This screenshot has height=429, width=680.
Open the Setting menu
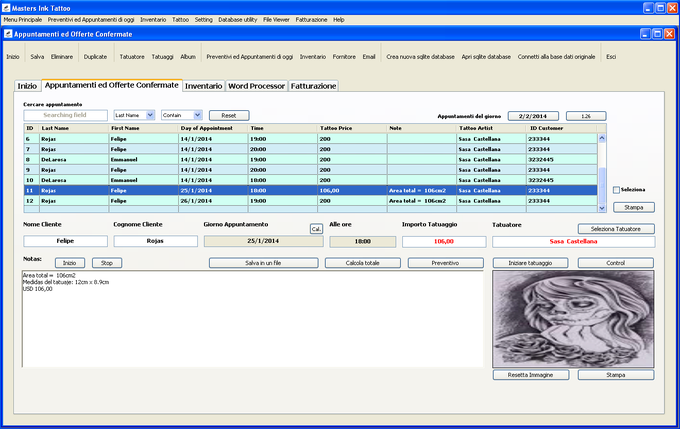coord(203,20)
